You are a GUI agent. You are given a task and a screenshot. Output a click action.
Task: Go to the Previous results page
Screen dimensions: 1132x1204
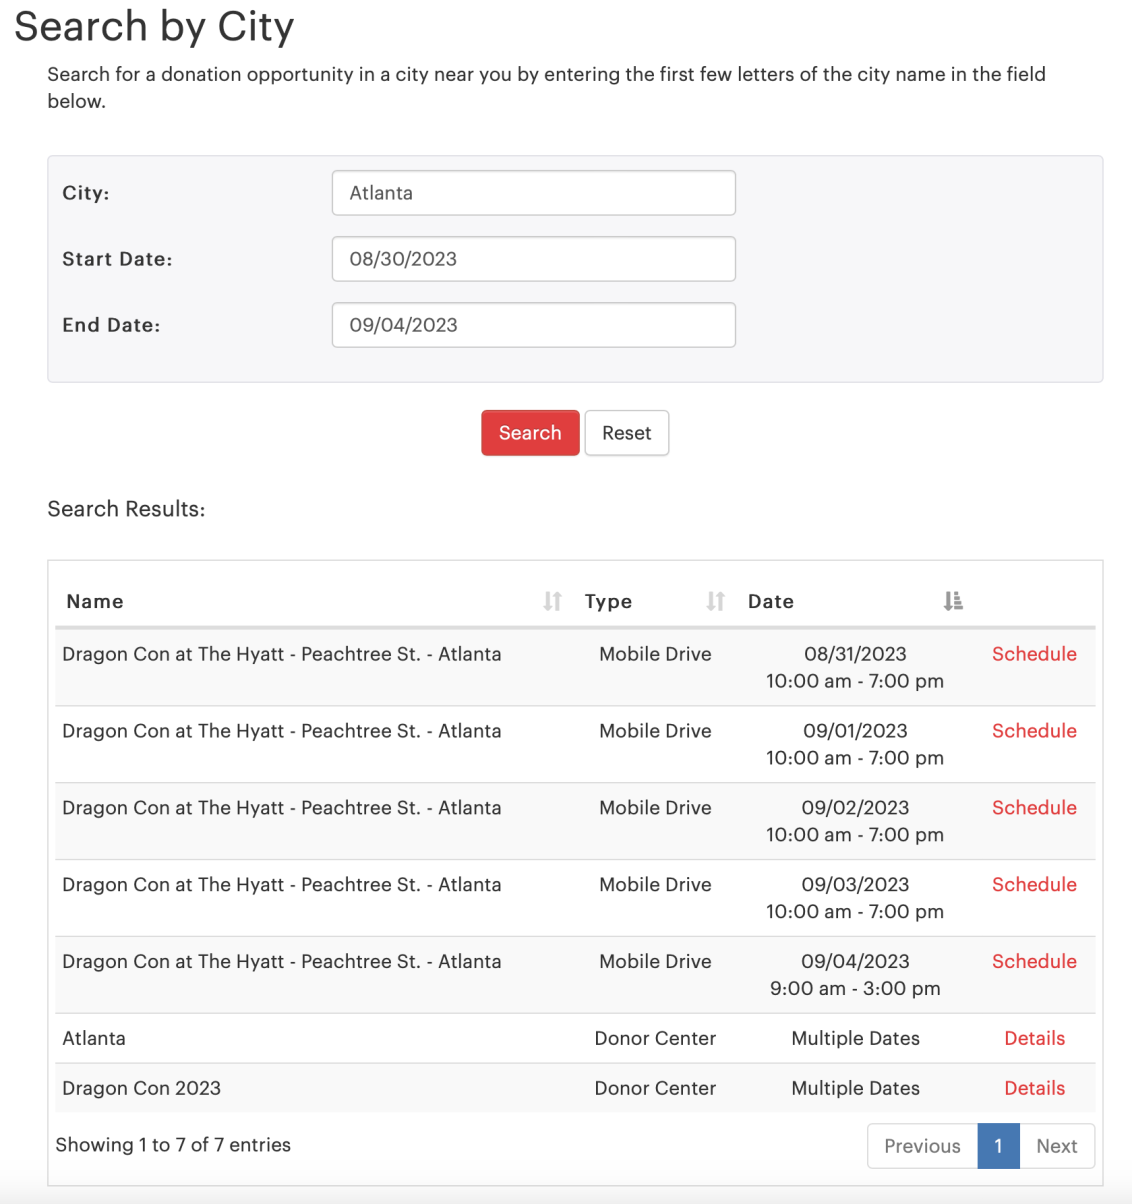click(x=922, y=1146)
